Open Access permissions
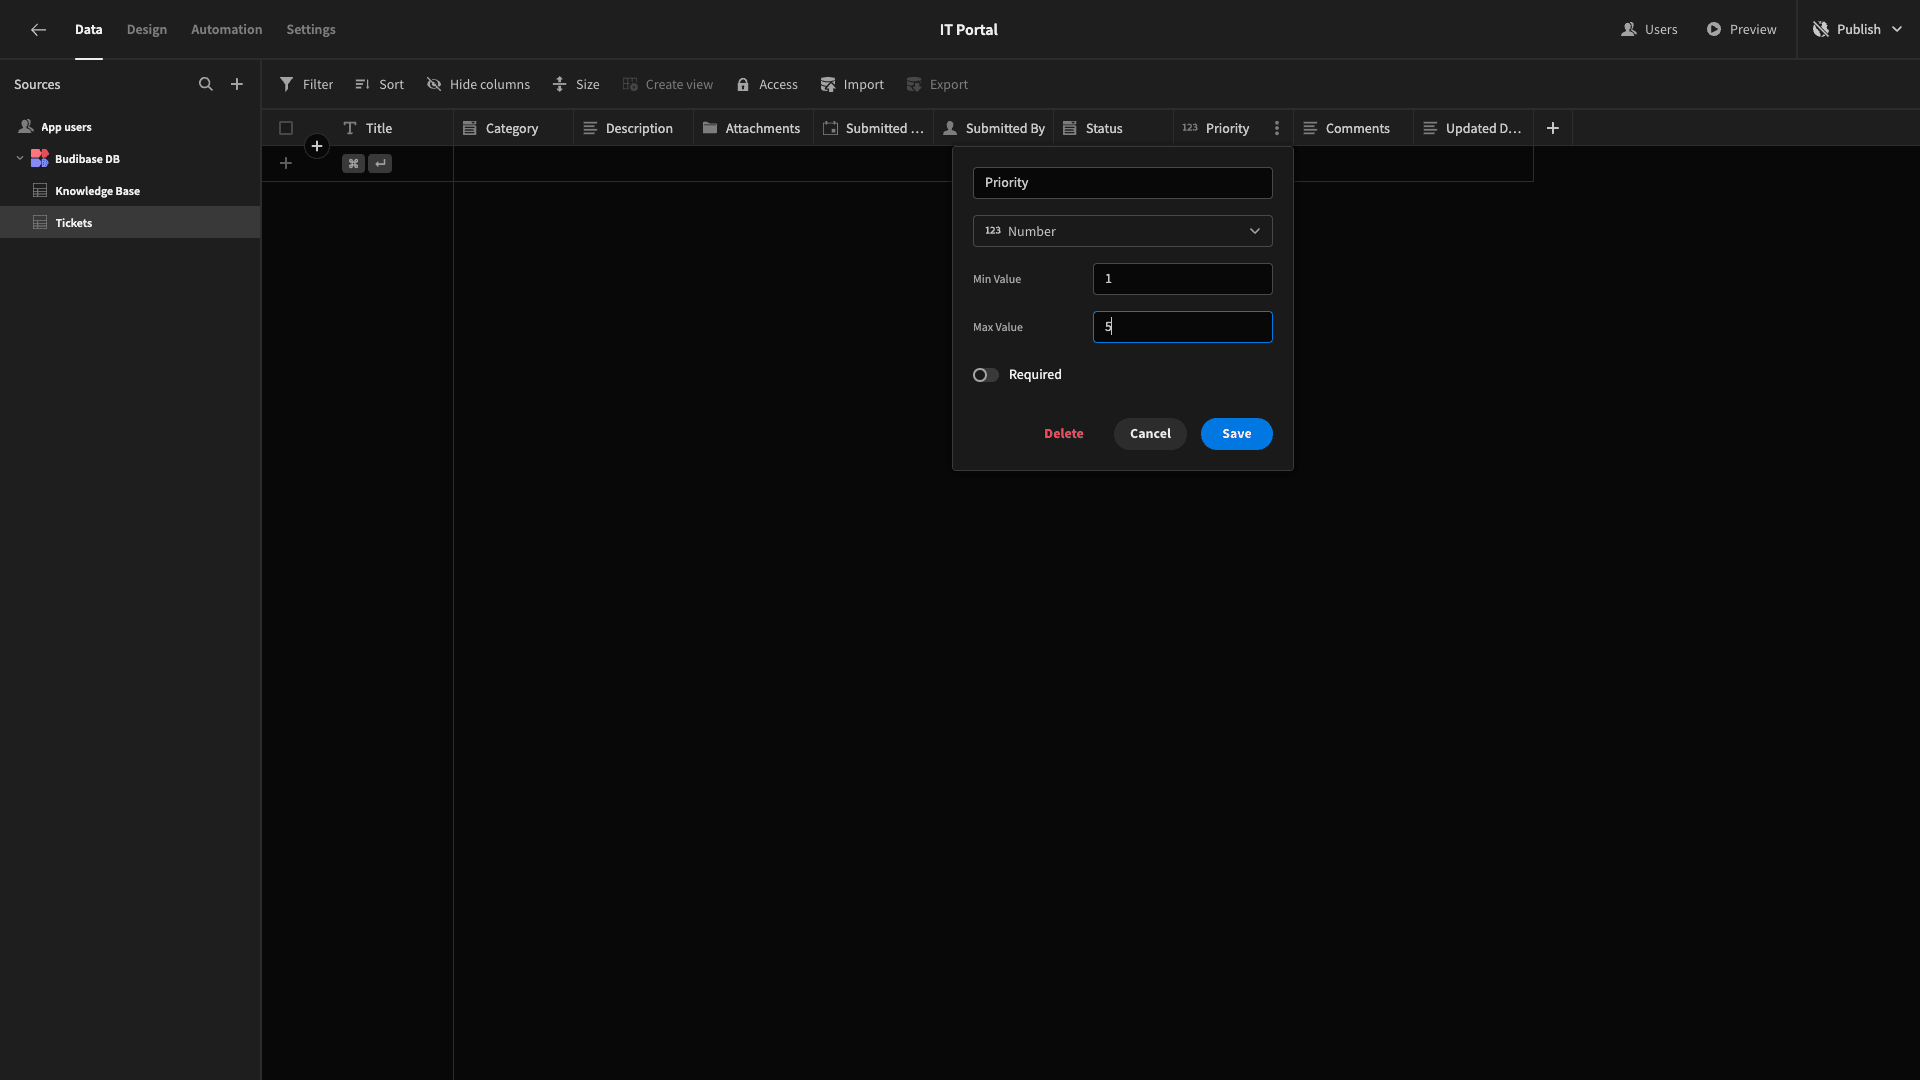Image resolution: width=1920 pixels, height=1080 pixels. (x=767, y=85)
